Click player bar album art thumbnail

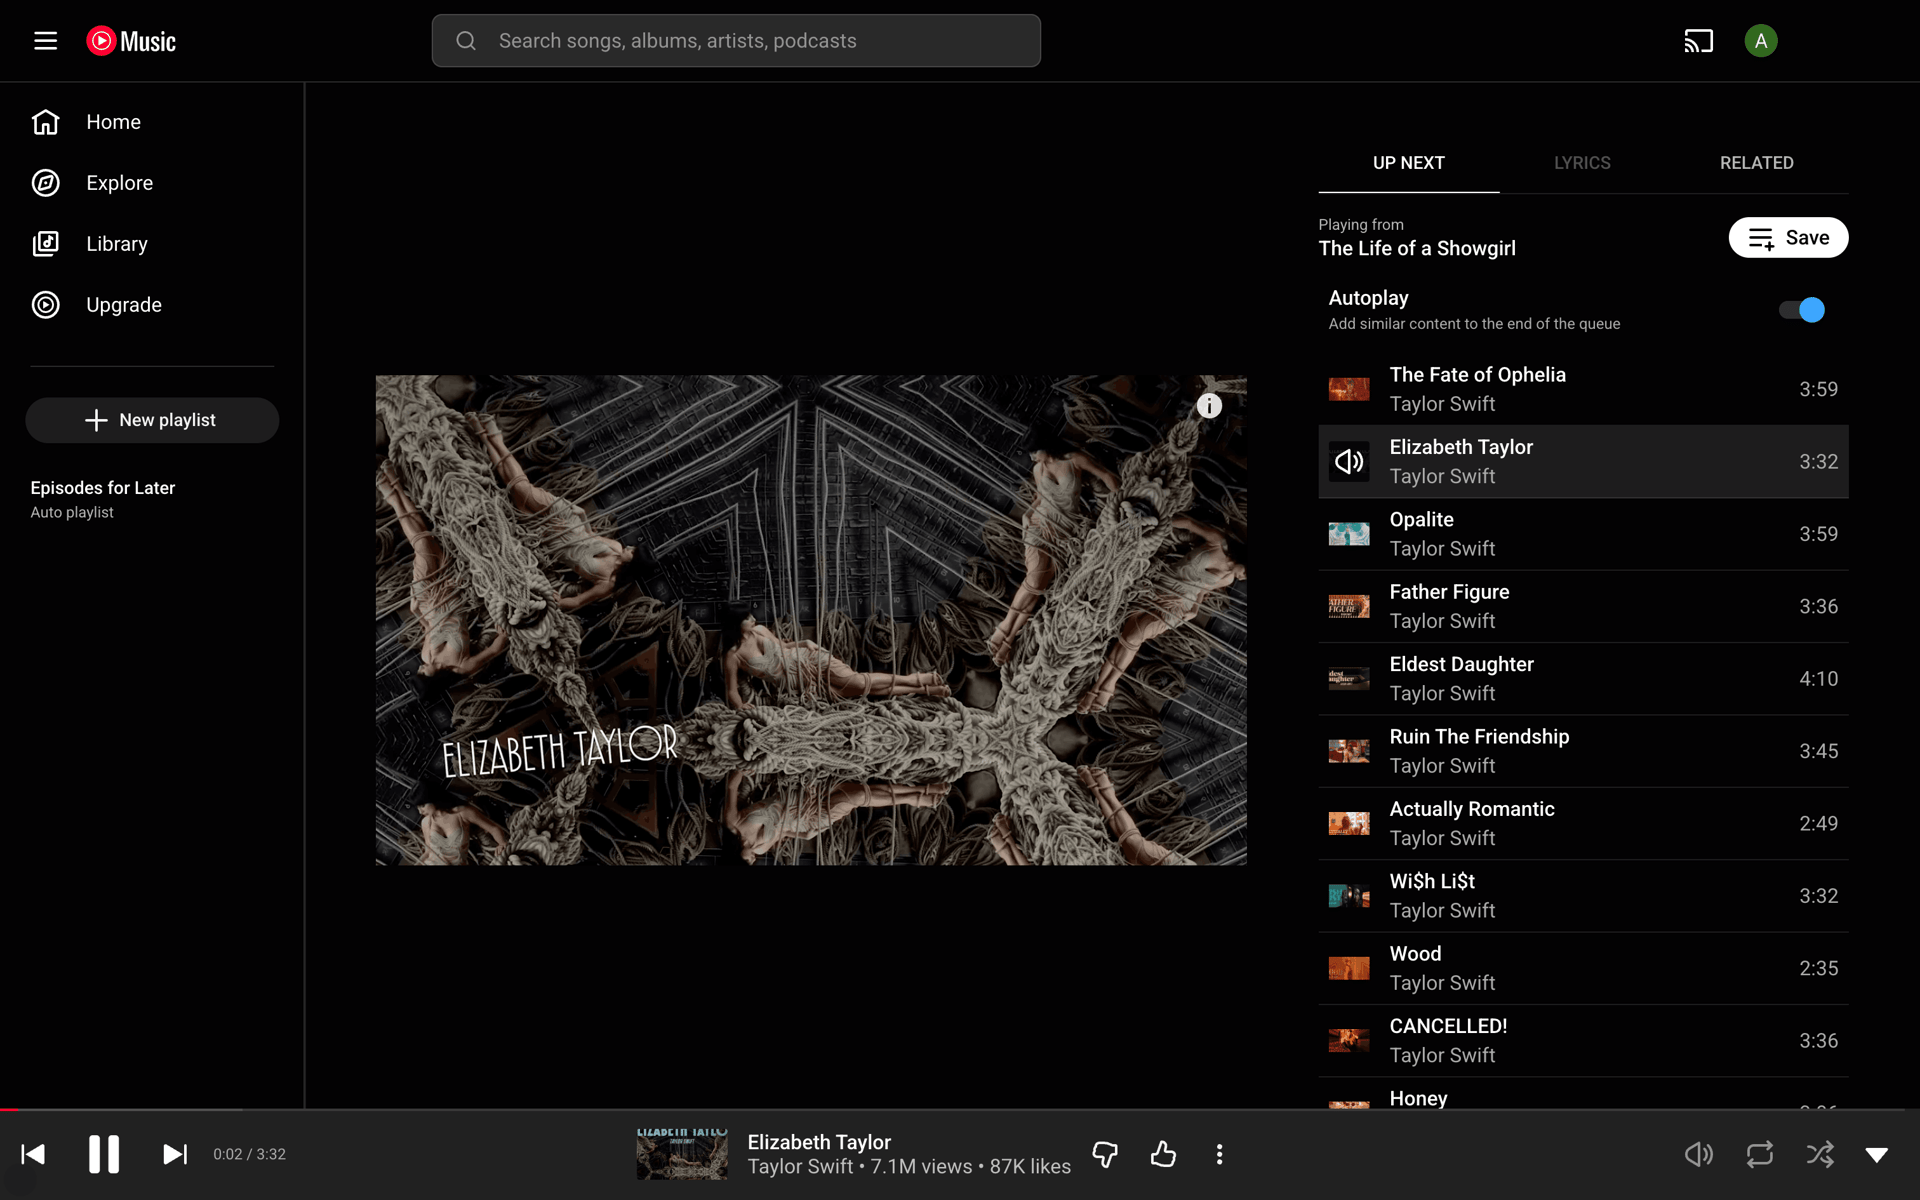[682, 1154]
